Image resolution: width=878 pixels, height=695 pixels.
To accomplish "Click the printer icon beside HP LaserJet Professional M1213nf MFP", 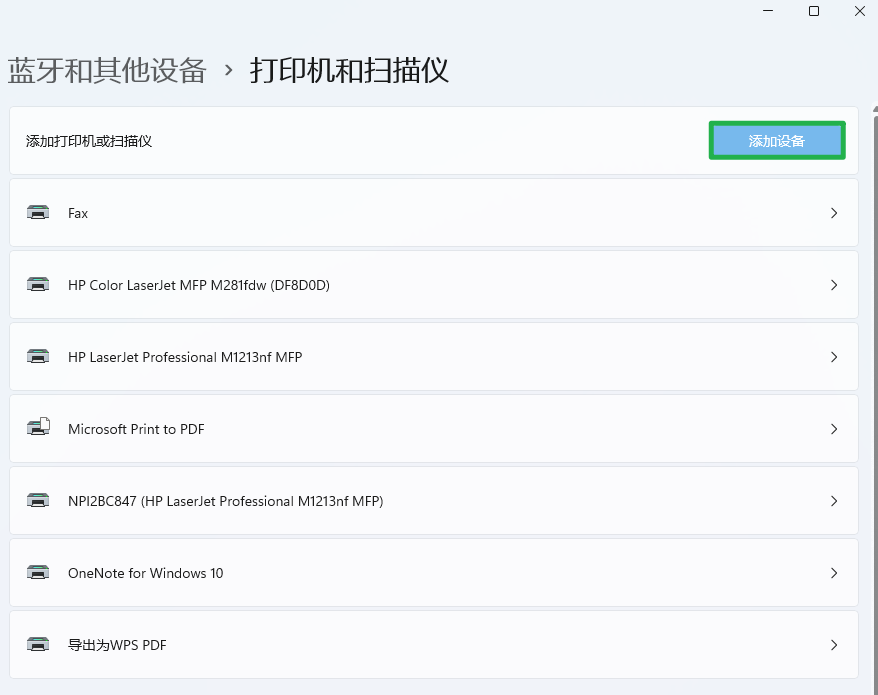I will point(38,357).
